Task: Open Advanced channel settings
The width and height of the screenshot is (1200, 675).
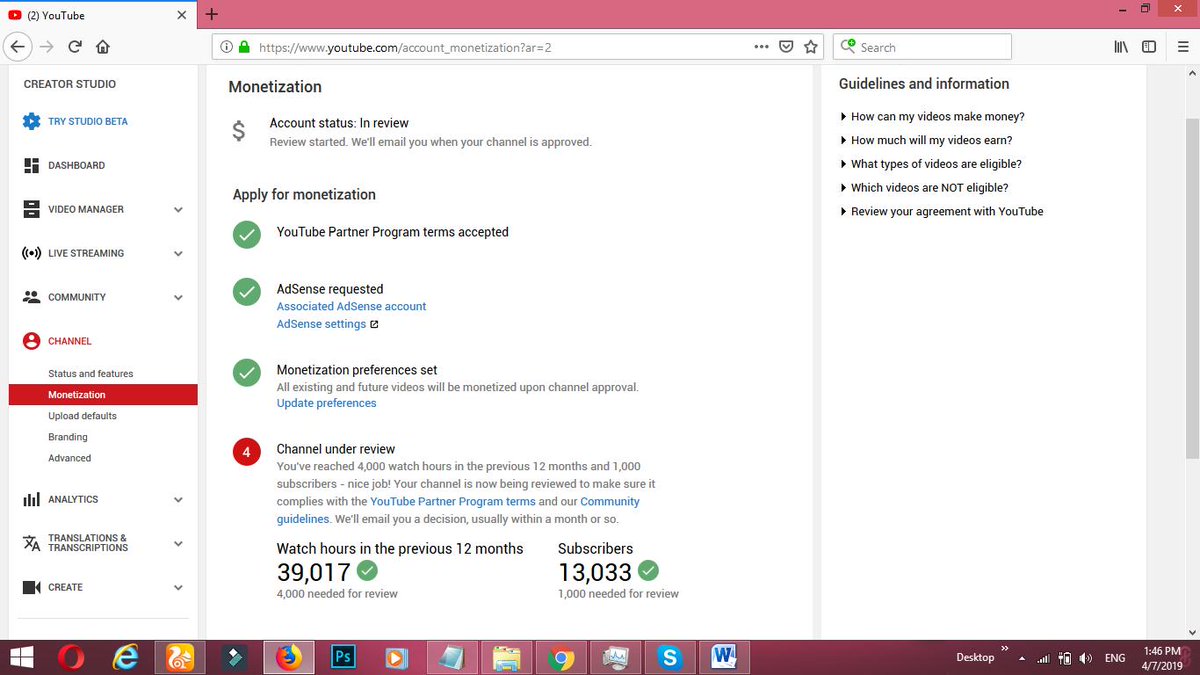Action: [x=69, y=458]
